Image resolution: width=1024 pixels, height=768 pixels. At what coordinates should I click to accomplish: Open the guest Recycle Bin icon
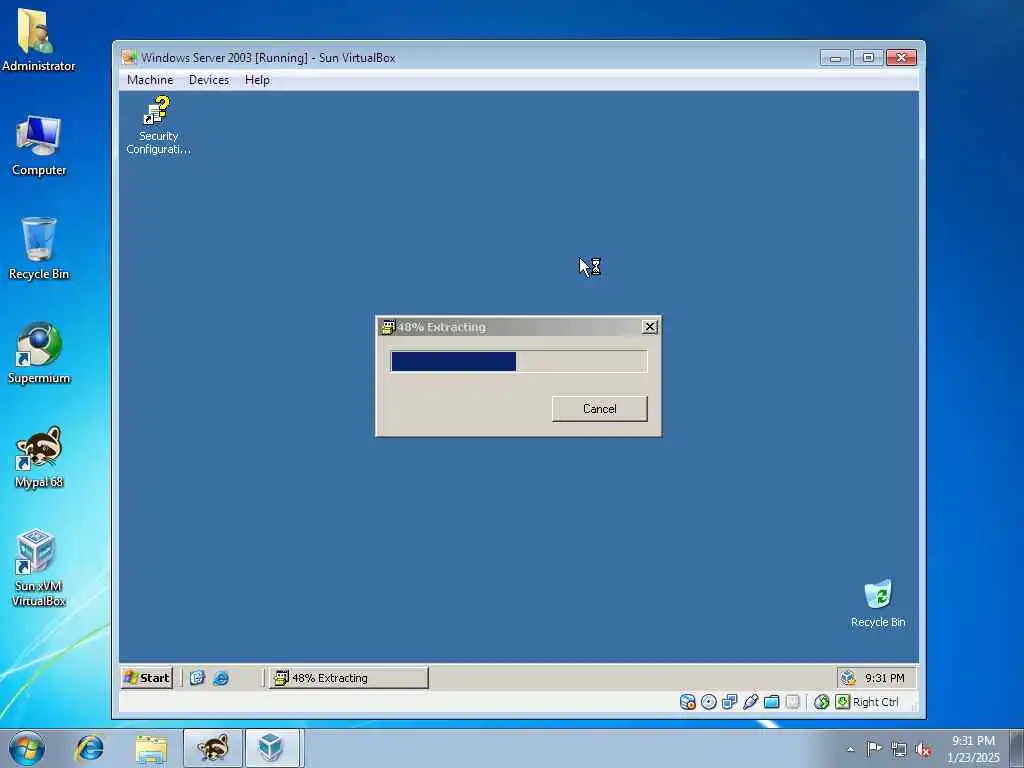878,604
